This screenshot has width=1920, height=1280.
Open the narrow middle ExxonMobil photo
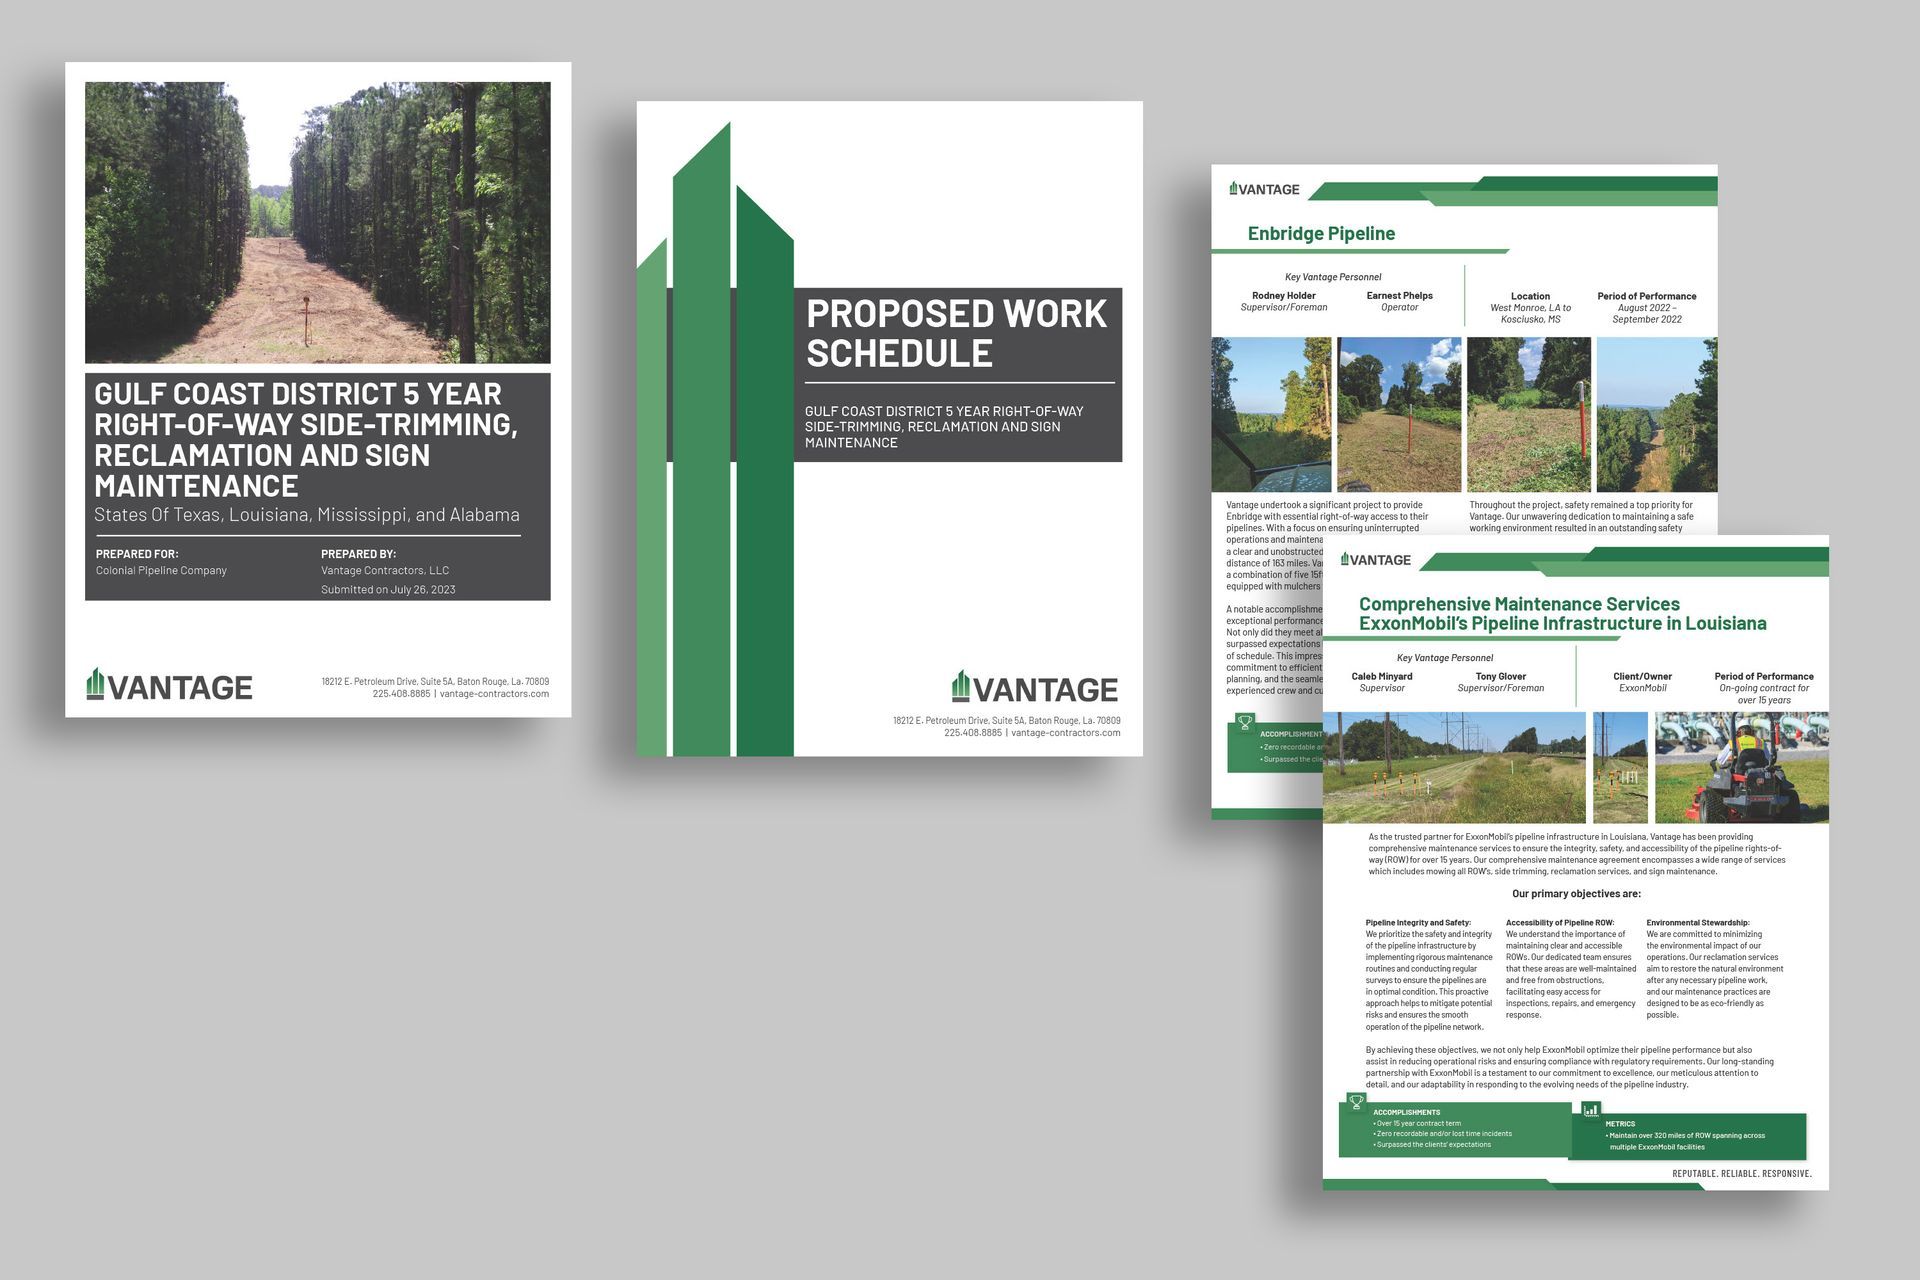(x=1620, y=767)
